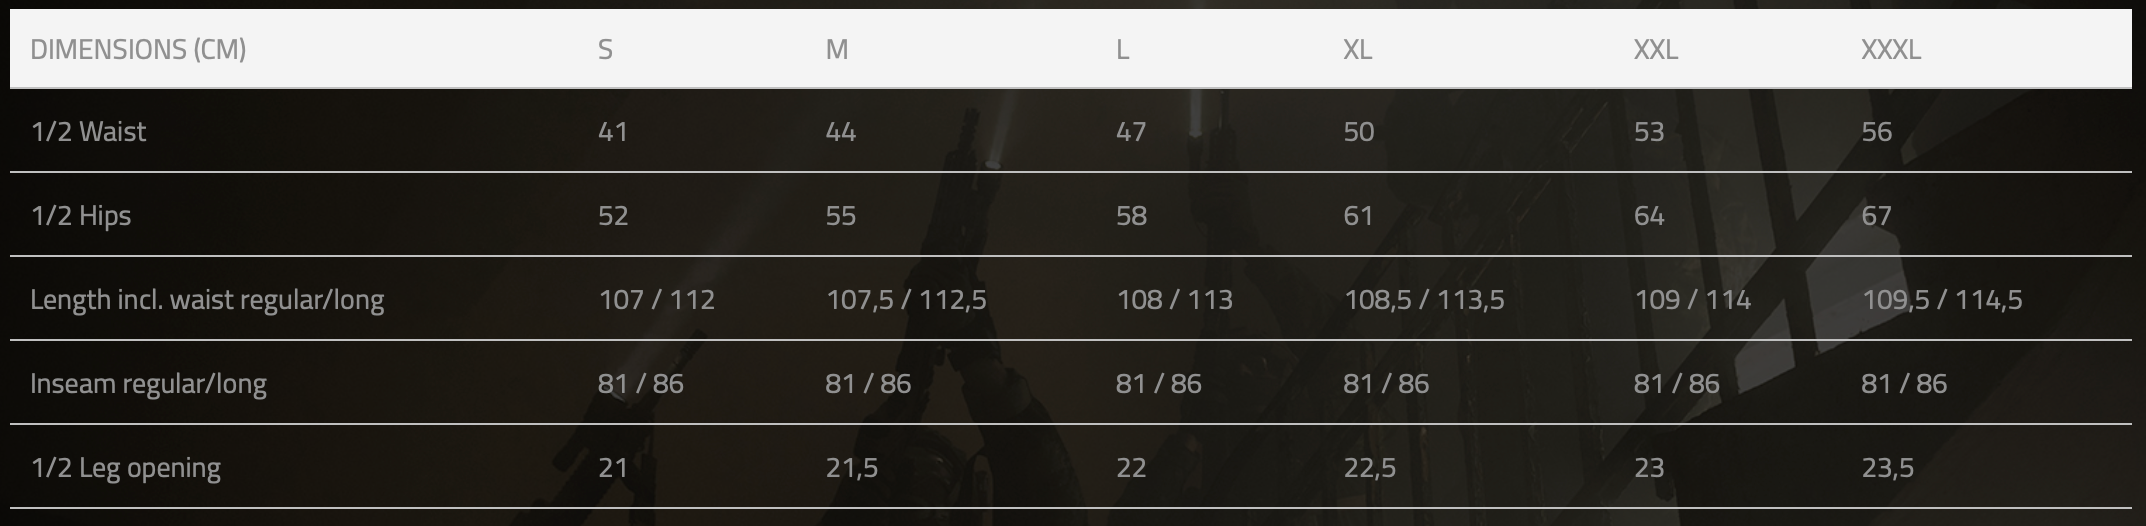Click the 1/2 Leg opening label
2146x526 pixels.
click(126, 468)
